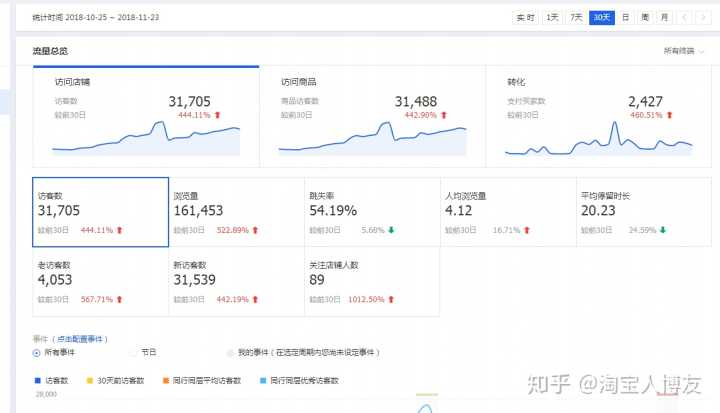Screen dimensions: 720x413
Task: Click green down arrow beside 跳失率 5.68%
Action: [391, 229]
